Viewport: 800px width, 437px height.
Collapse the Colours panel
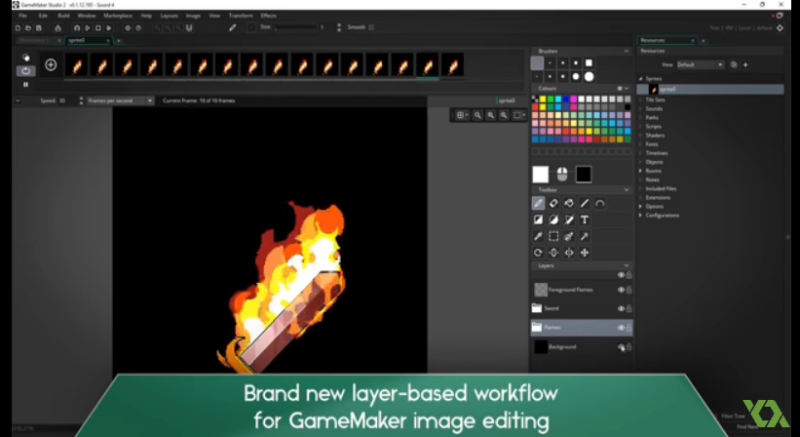(627, 89)
